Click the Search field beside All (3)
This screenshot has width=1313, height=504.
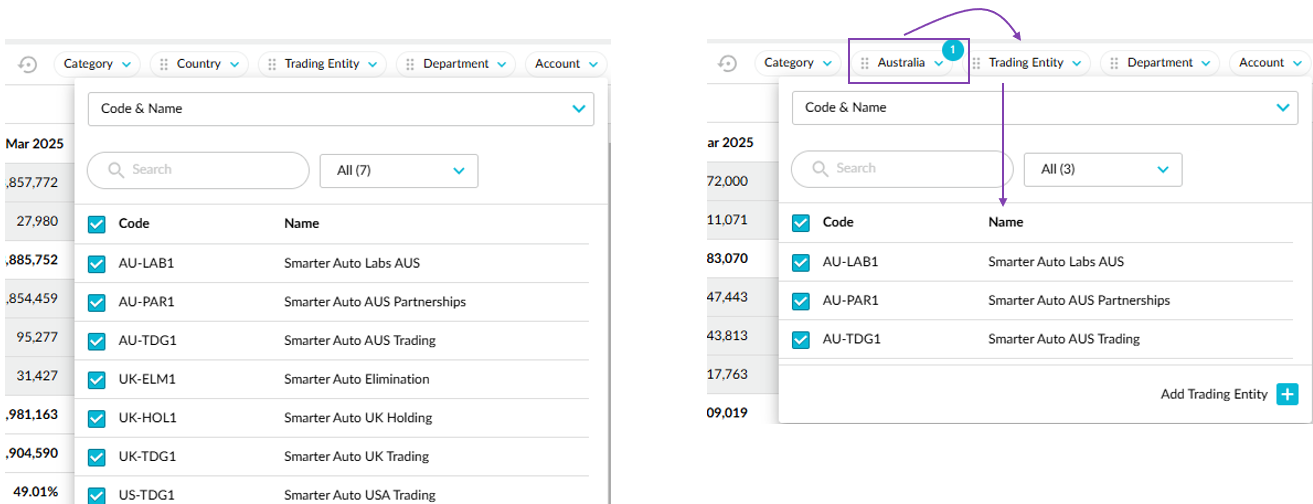click(900, 169)
